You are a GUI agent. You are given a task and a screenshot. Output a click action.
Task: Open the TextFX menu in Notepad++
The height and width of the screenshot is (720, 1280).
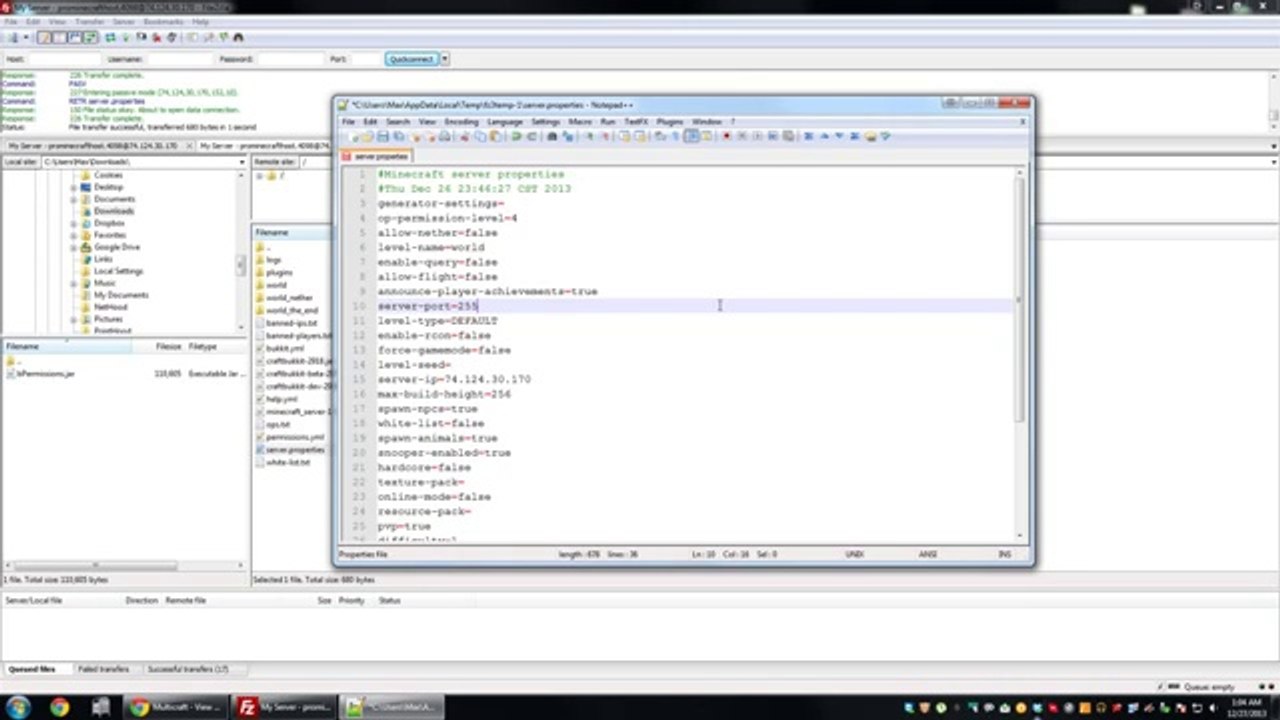tap(636, 122)
